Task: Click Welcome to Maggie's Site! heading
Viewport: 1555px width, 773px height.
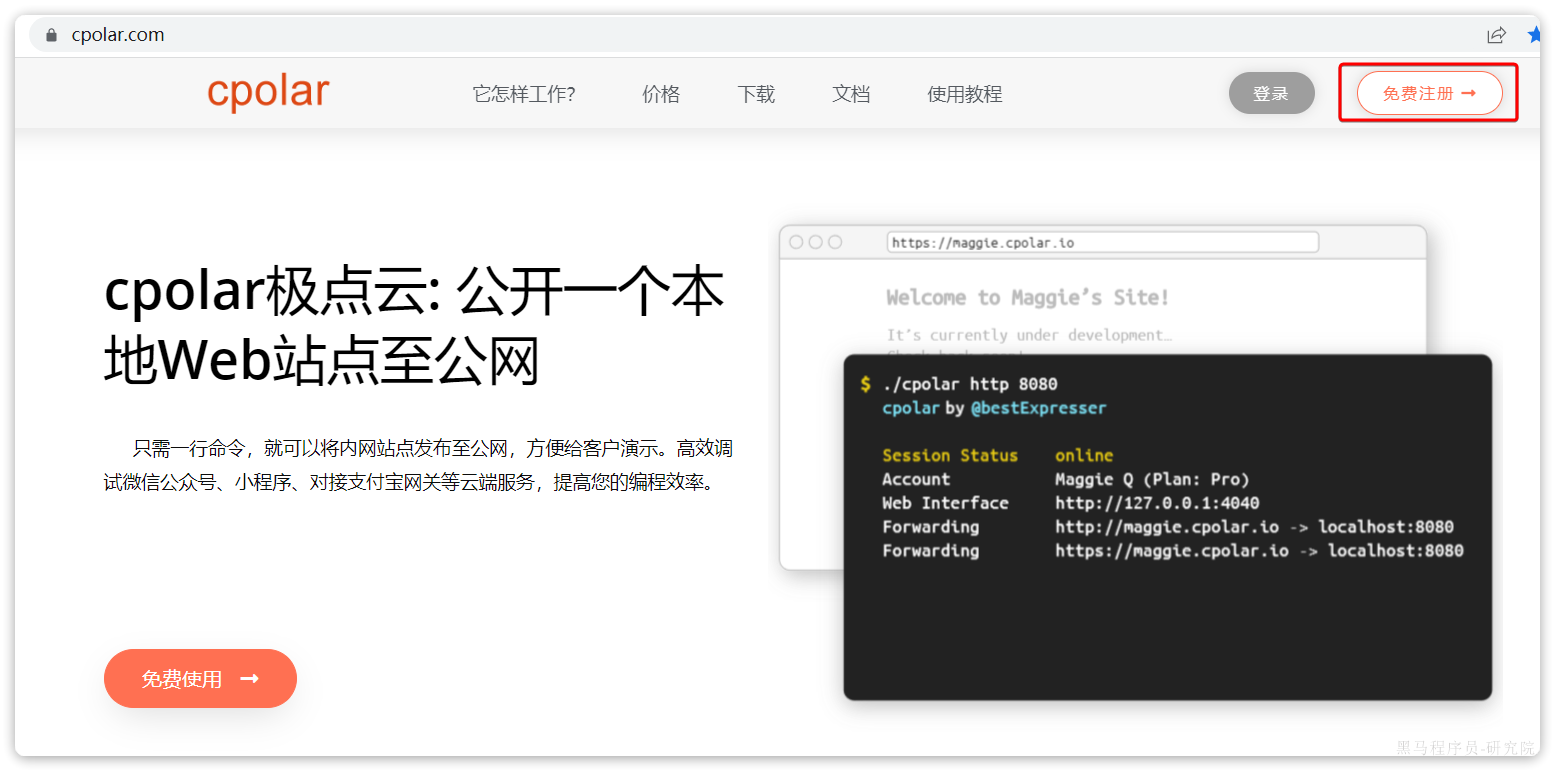Action: click(x=1028, y=297)
